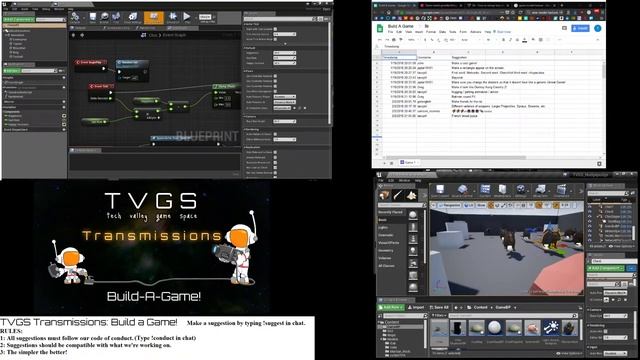Viewport: 640px width, 360px height.
Task: Open Insert menu in Google Sheets
Action: point(419,32)
